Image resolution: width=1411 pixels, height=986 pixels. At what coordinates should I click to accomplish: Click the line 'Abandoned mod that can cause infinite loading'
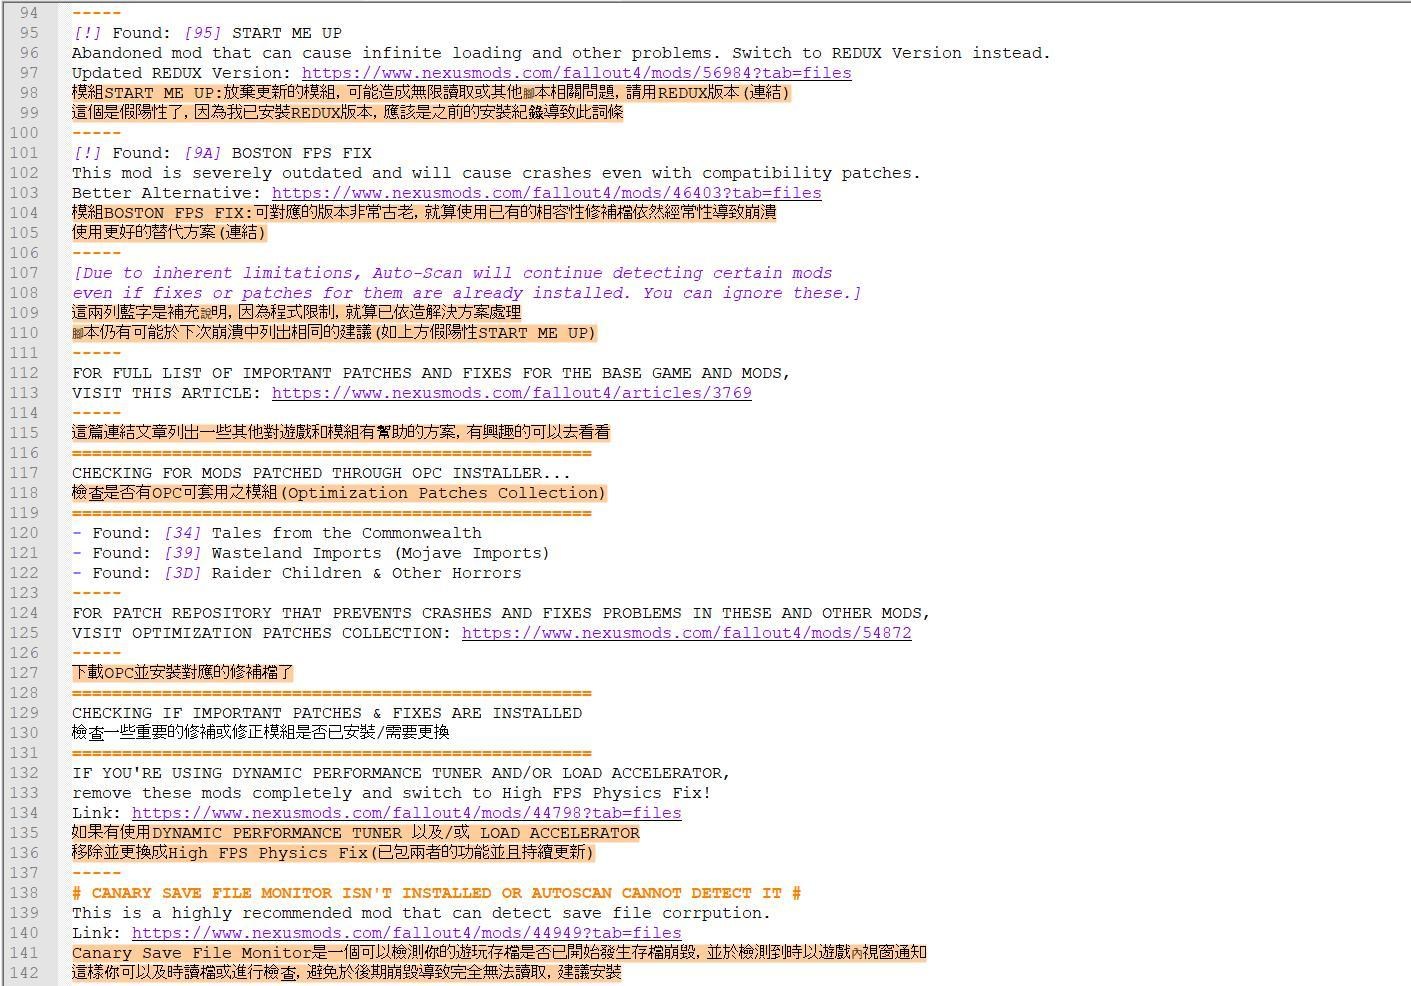561,53
